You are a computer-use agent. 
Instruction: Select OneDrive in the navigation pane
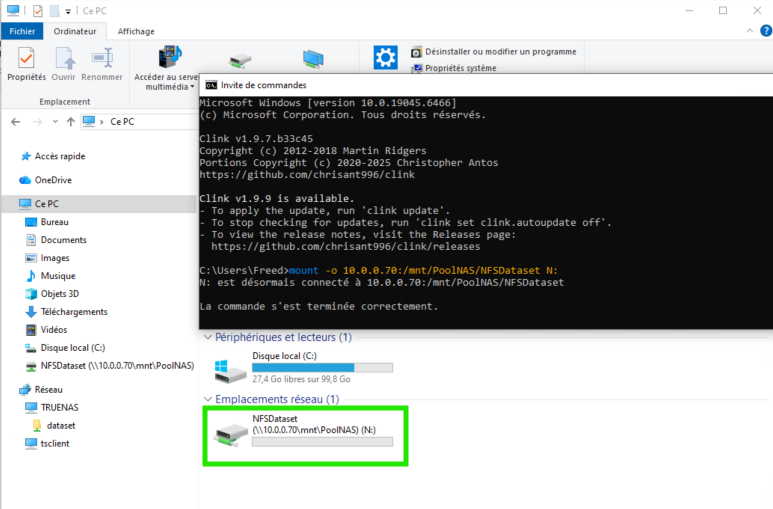[x=53, y=180]
